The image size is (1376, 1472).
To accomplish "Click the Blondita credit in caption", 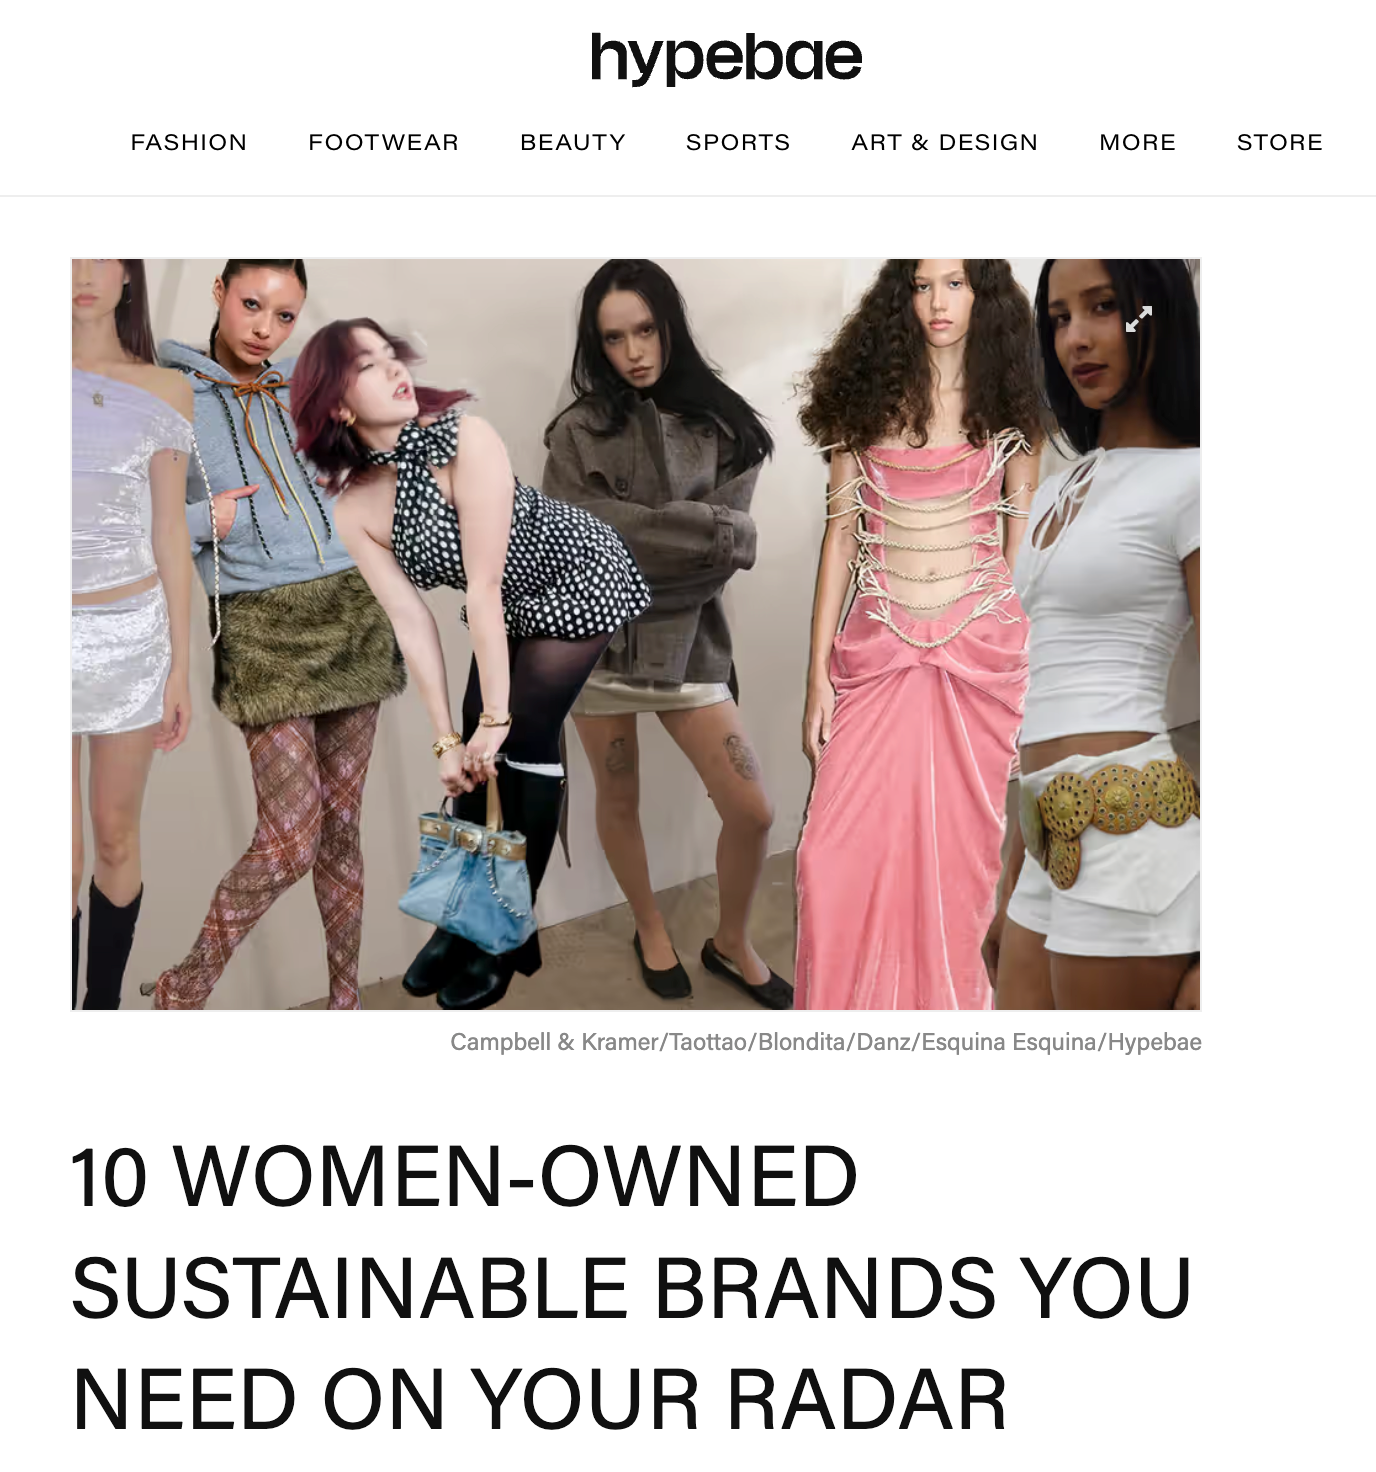I will [x=802, y=1042].
